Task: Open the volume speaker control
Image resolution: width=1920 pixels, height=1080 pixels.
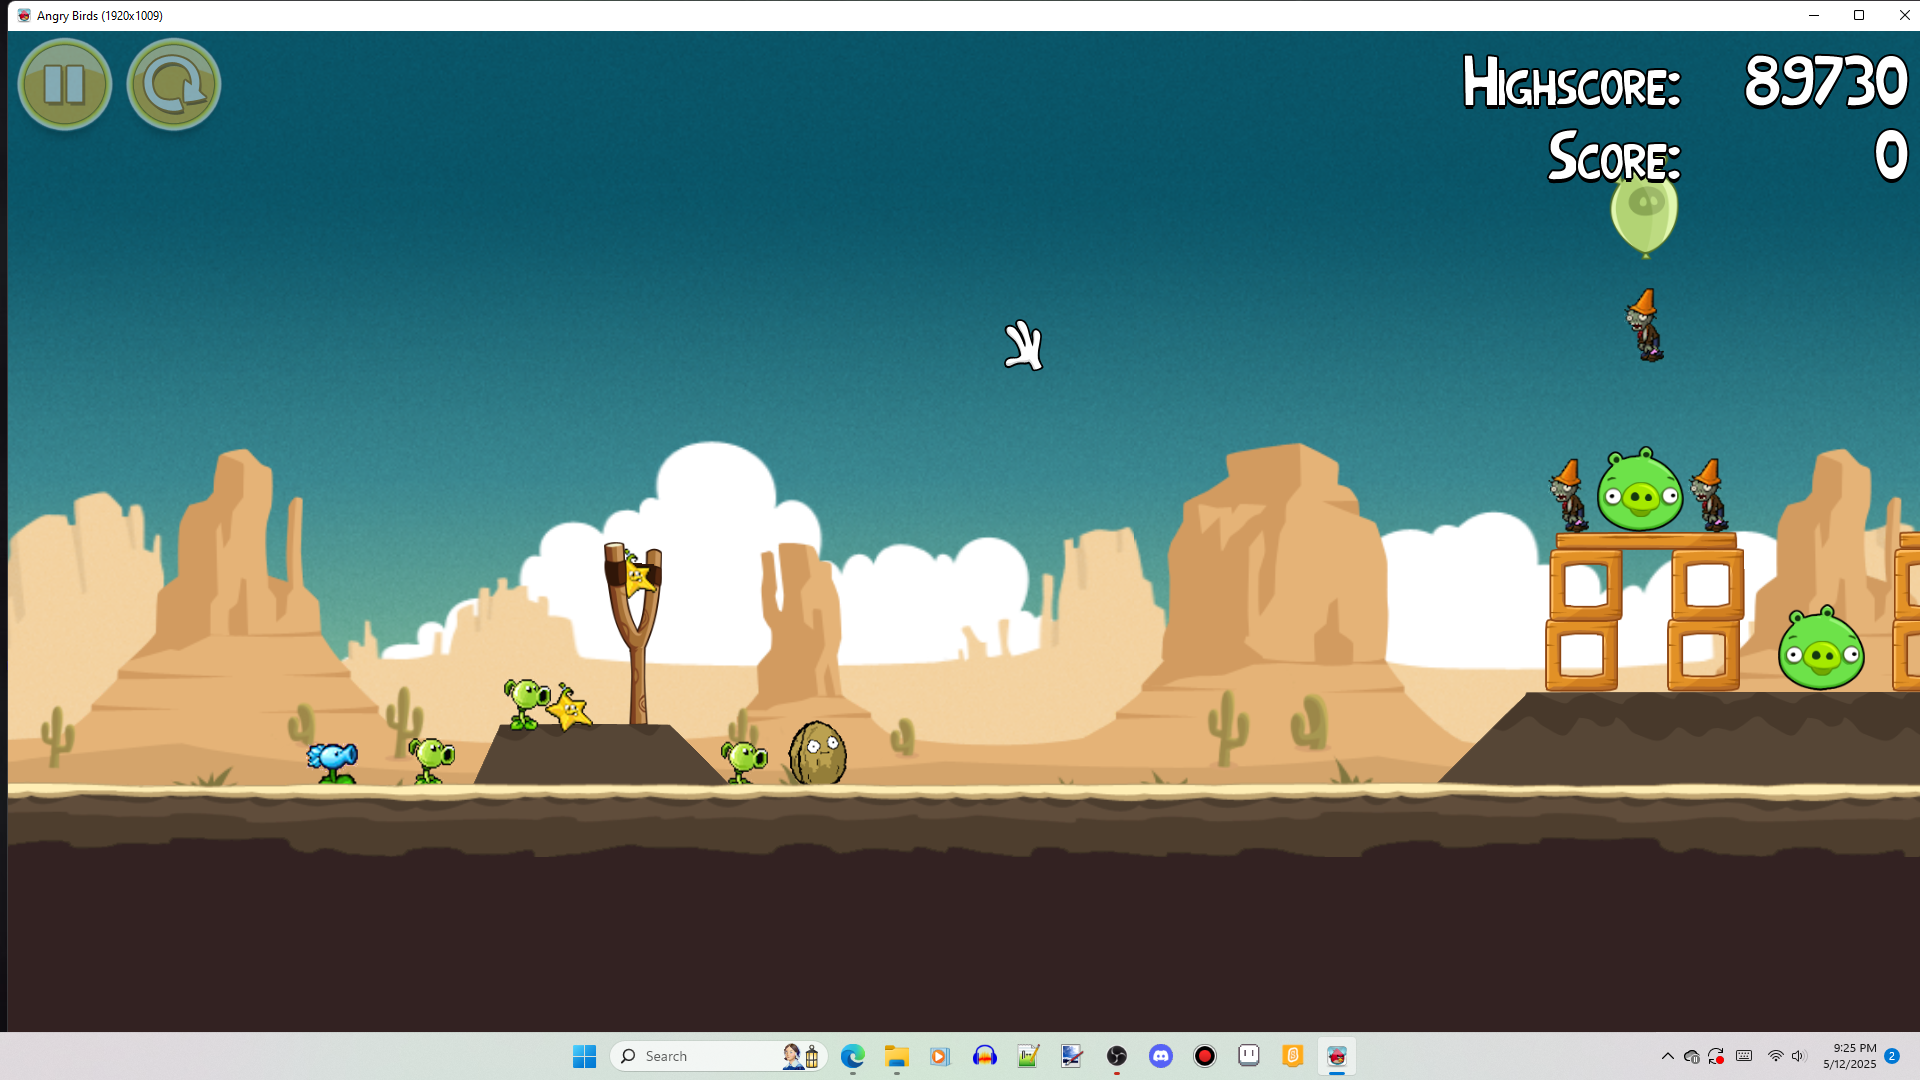Action: 1798,1056
